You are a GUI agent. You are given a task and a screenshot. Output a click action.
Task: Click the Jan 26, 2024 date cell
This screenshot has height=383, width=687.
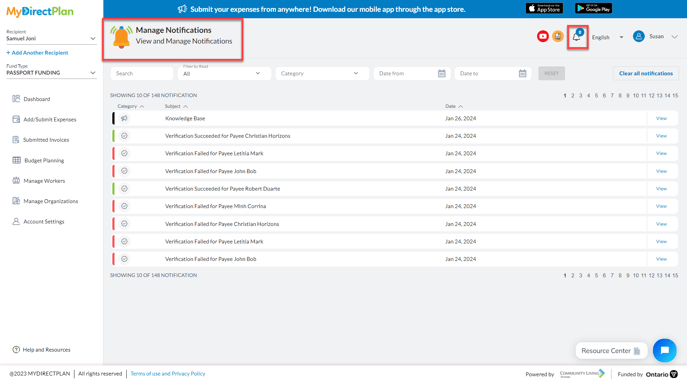tap(460, 118)
